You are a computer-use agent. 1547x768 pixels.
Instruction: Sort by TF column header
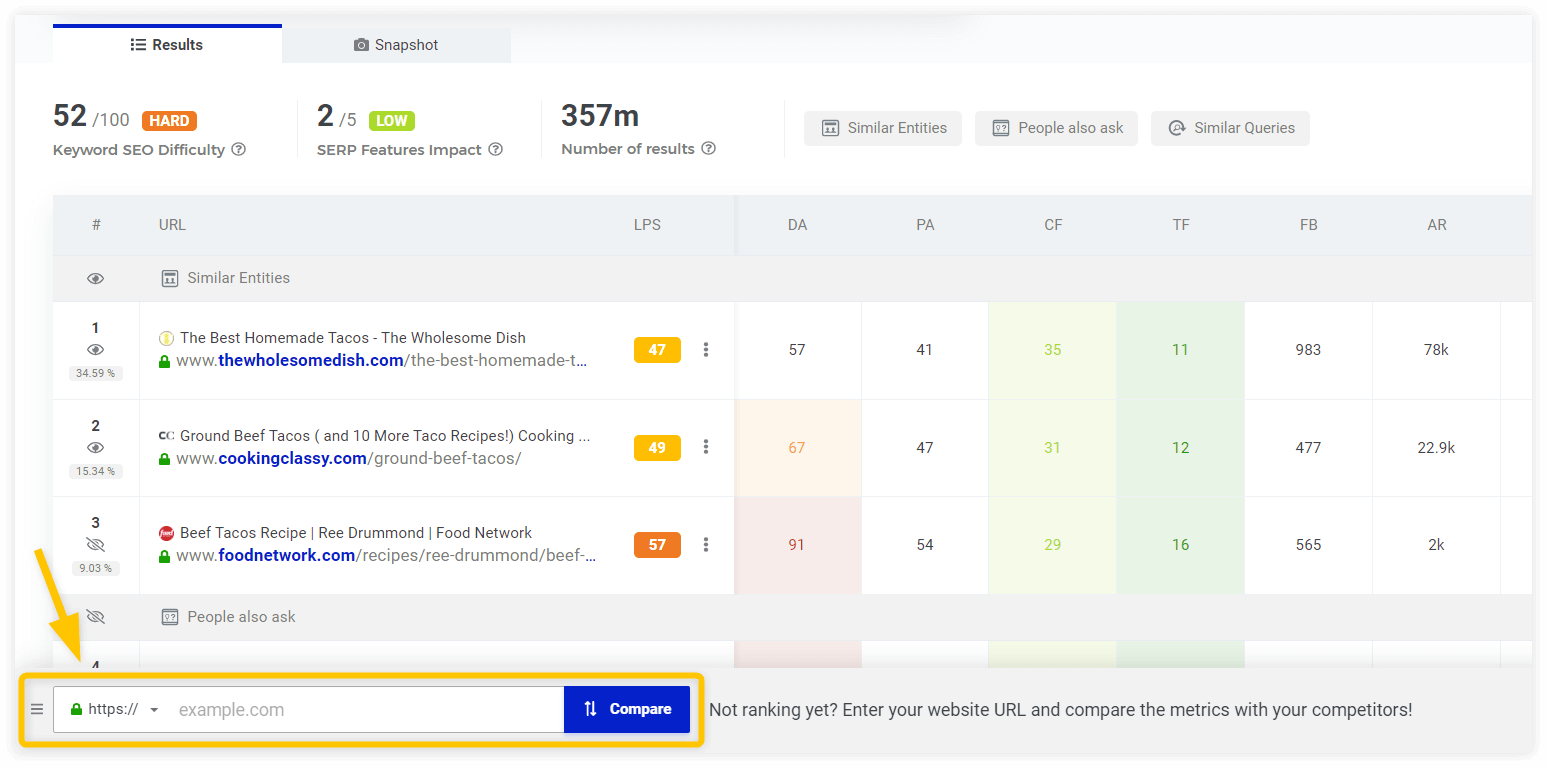[x=1181, y=225]
